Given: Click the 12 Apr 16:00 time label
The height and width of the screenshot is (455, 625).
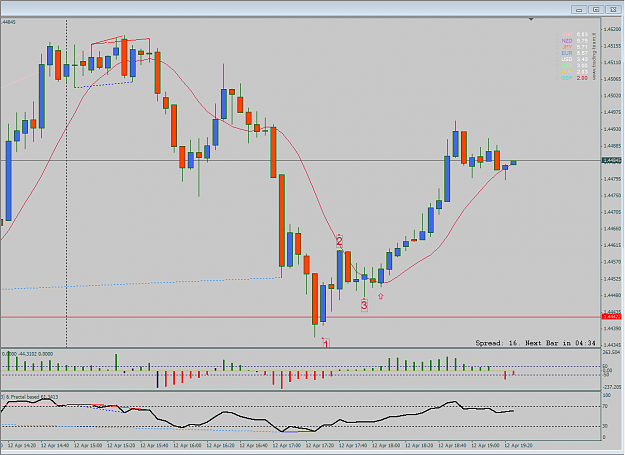Looking at the screenshot, I should tap(187, 445).
